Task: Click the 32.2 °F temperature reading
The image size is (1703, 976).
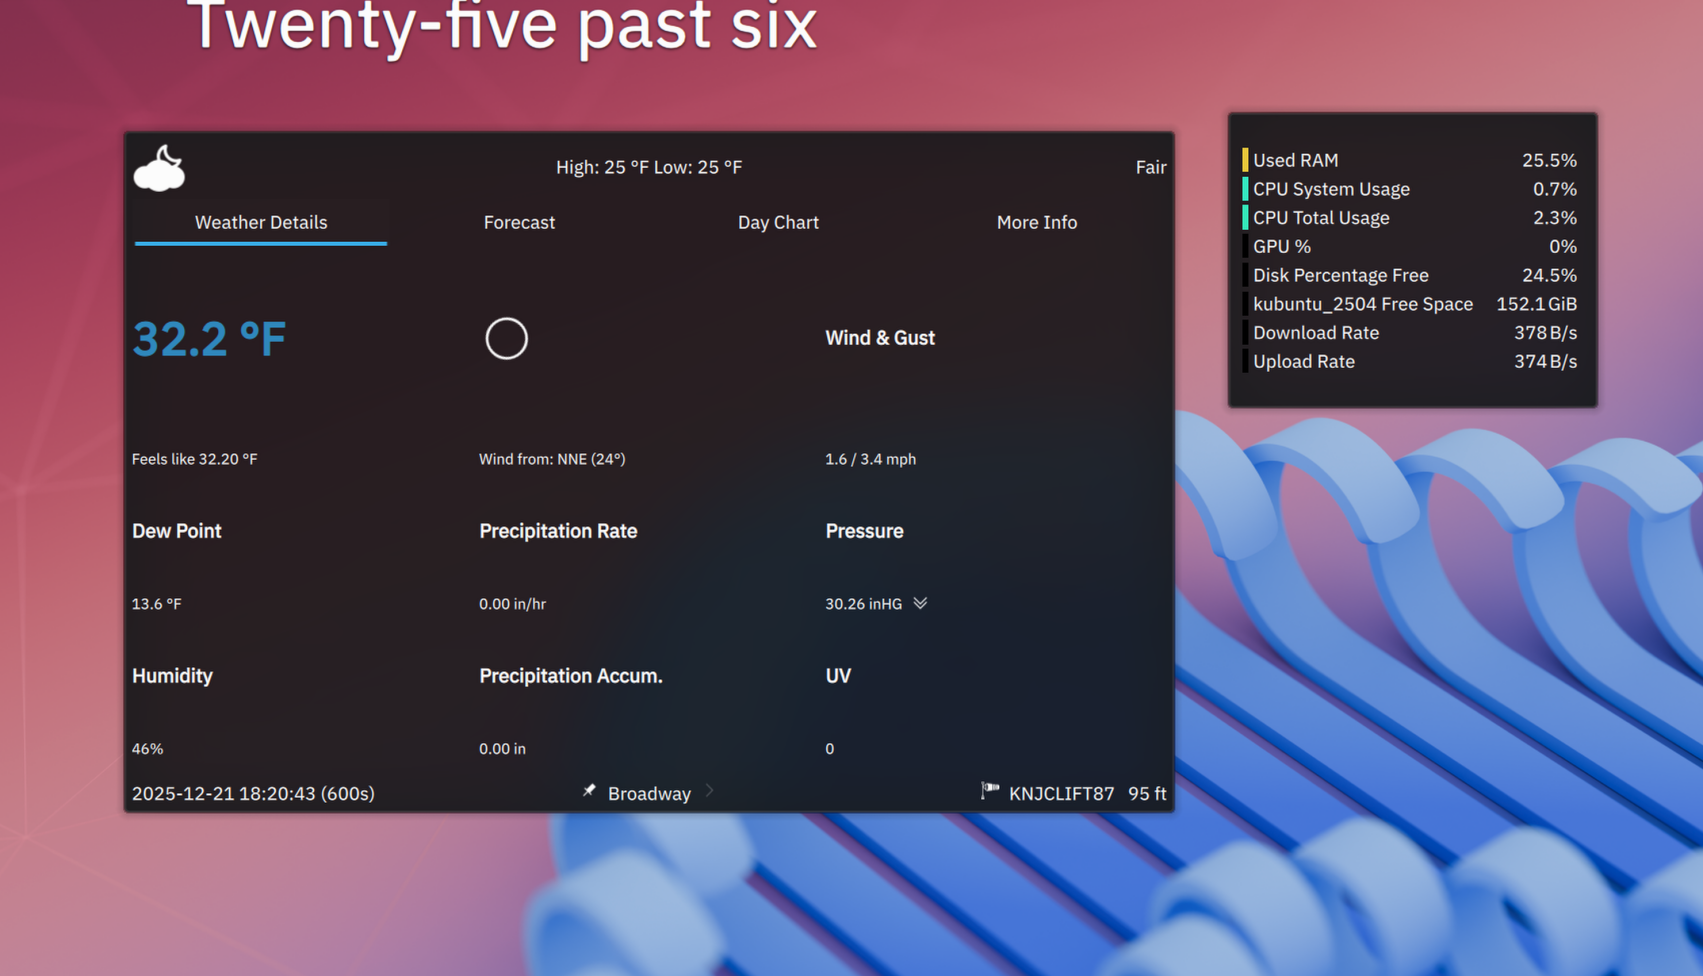Action: 209,339
